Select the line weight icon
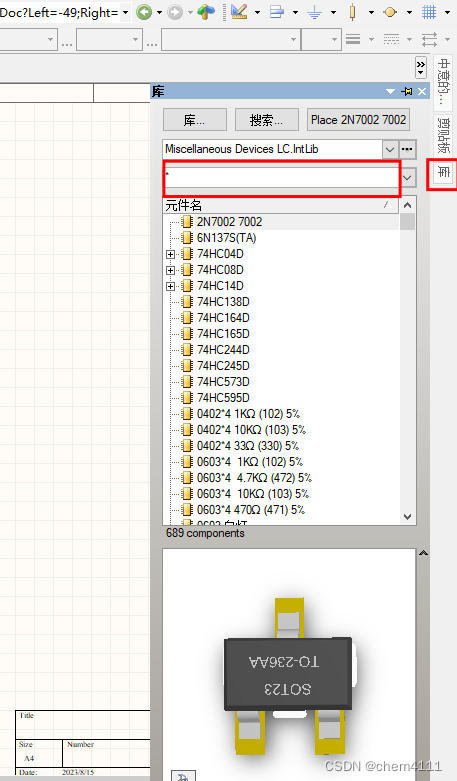The height and width of the screenshot is (781, 457). point(353,39)
